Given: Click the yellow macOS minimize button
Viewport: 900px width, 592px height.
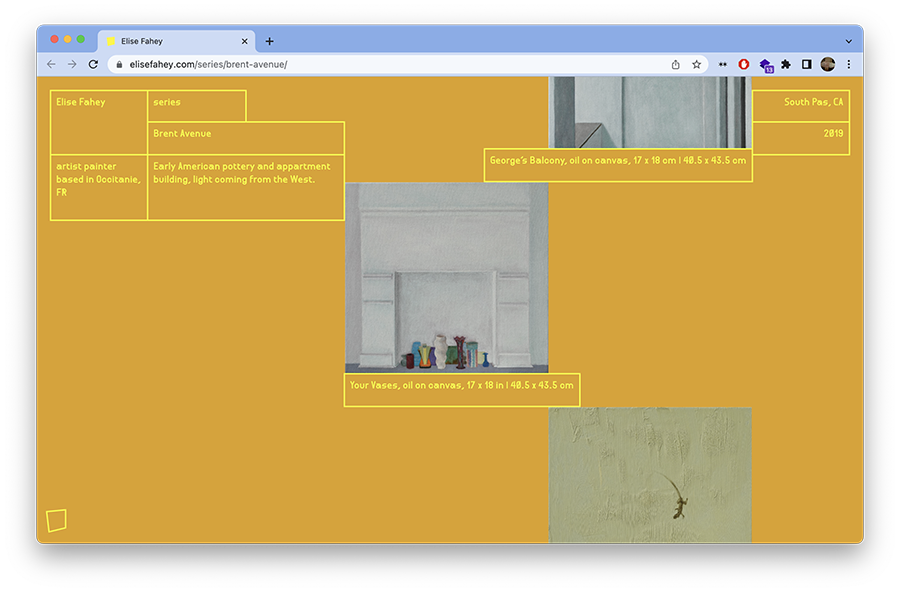Looking at the screenshot, I should [x=68, y=39].
